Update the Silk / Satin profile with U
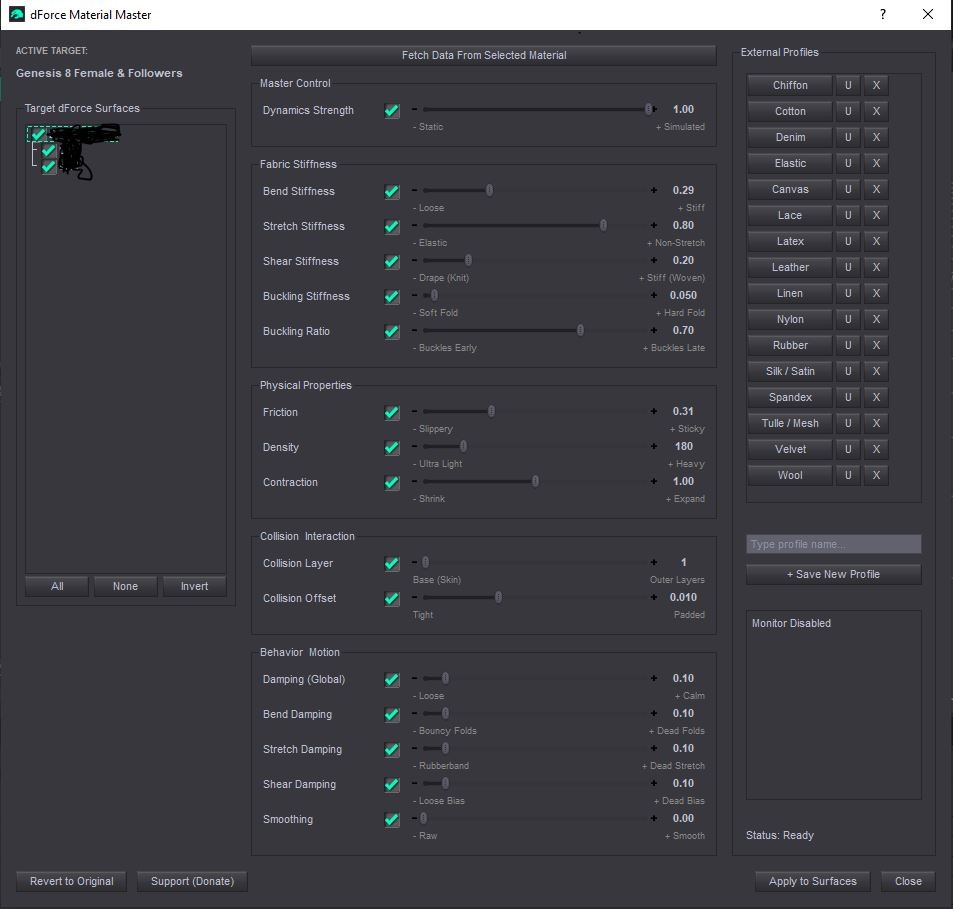 click(x=848, y=371)
